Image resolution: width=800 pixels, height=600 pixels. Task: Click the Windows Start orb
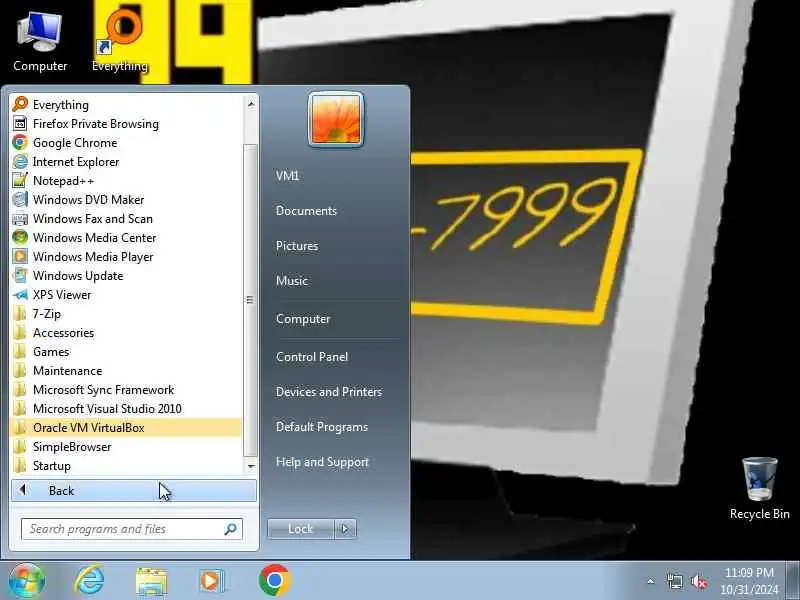pyautogui.click(x=27, y=580)
